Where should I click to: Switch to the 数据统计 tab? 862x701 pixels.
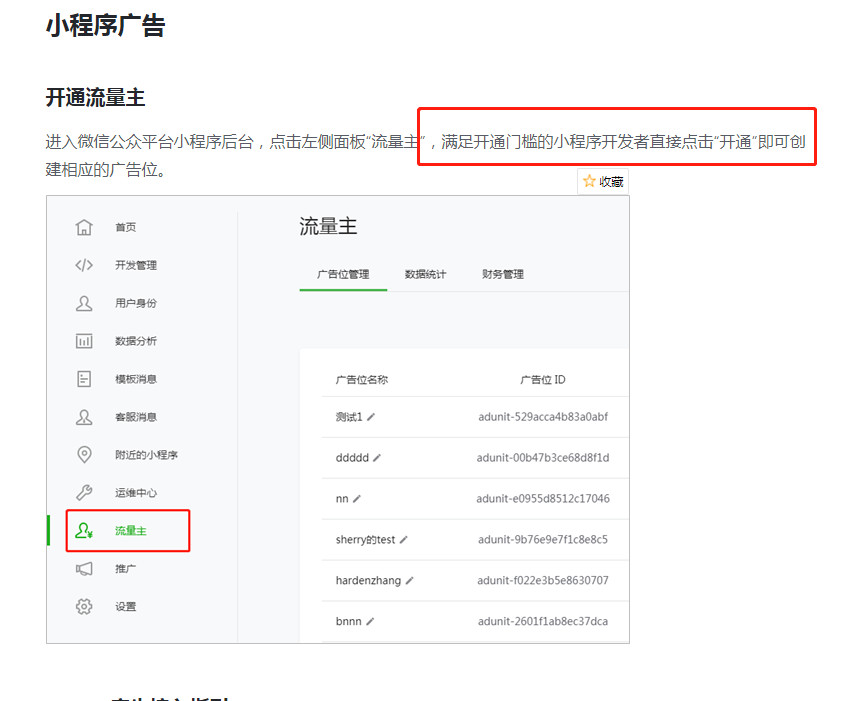(x=426, y=274)
